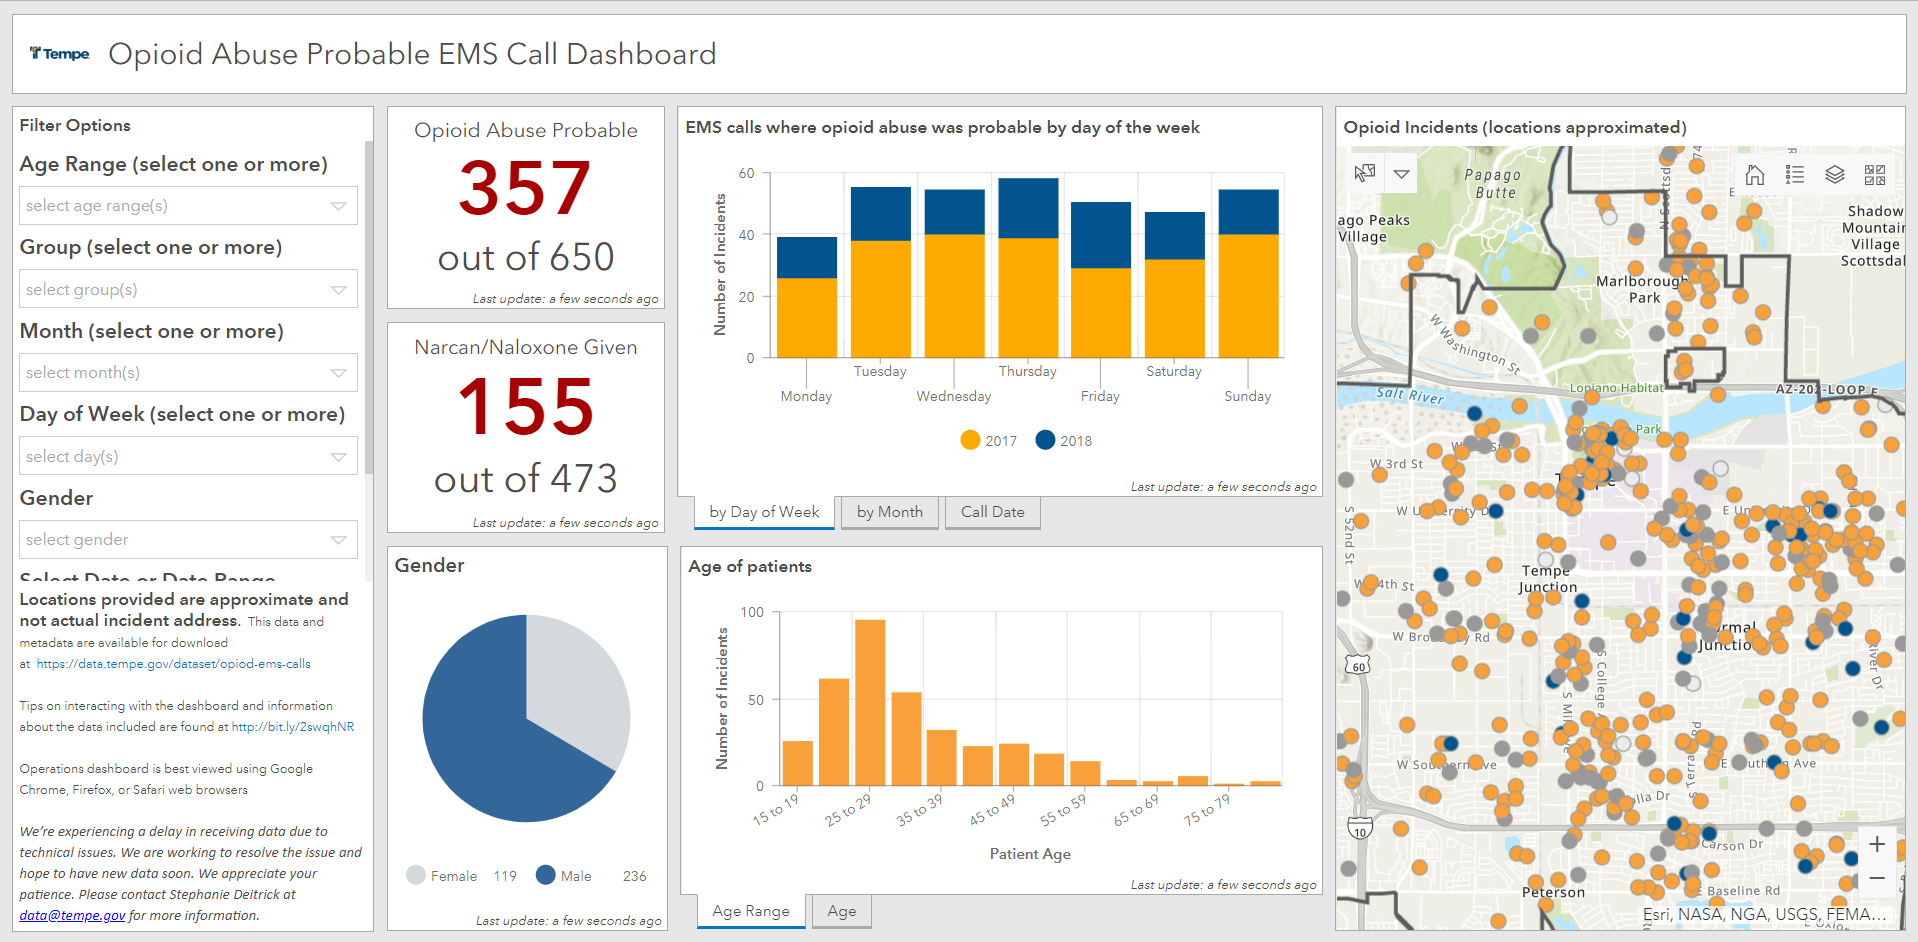Reset map to default home extent
This screenshot has height=942, width=1918.
pos(1754,175)
